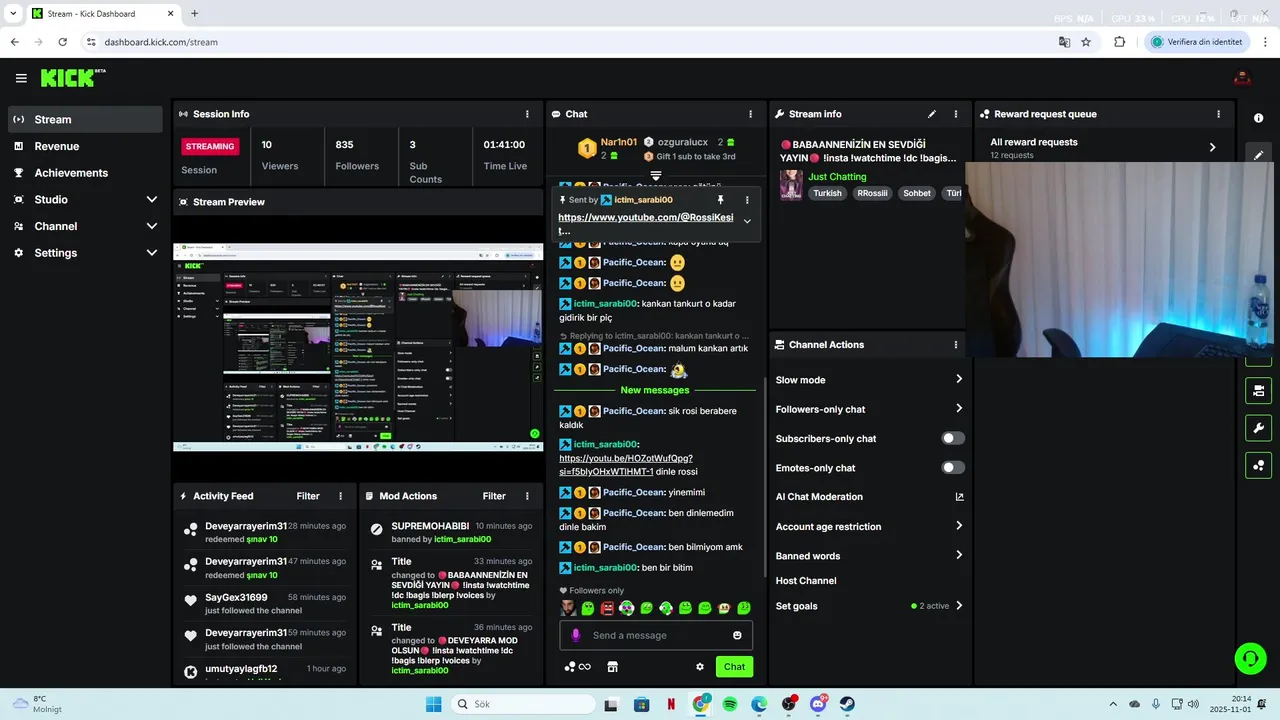The image size is (1280, 720).
Task: Open AI Chat Moderation external link icon
Action: 959,497
